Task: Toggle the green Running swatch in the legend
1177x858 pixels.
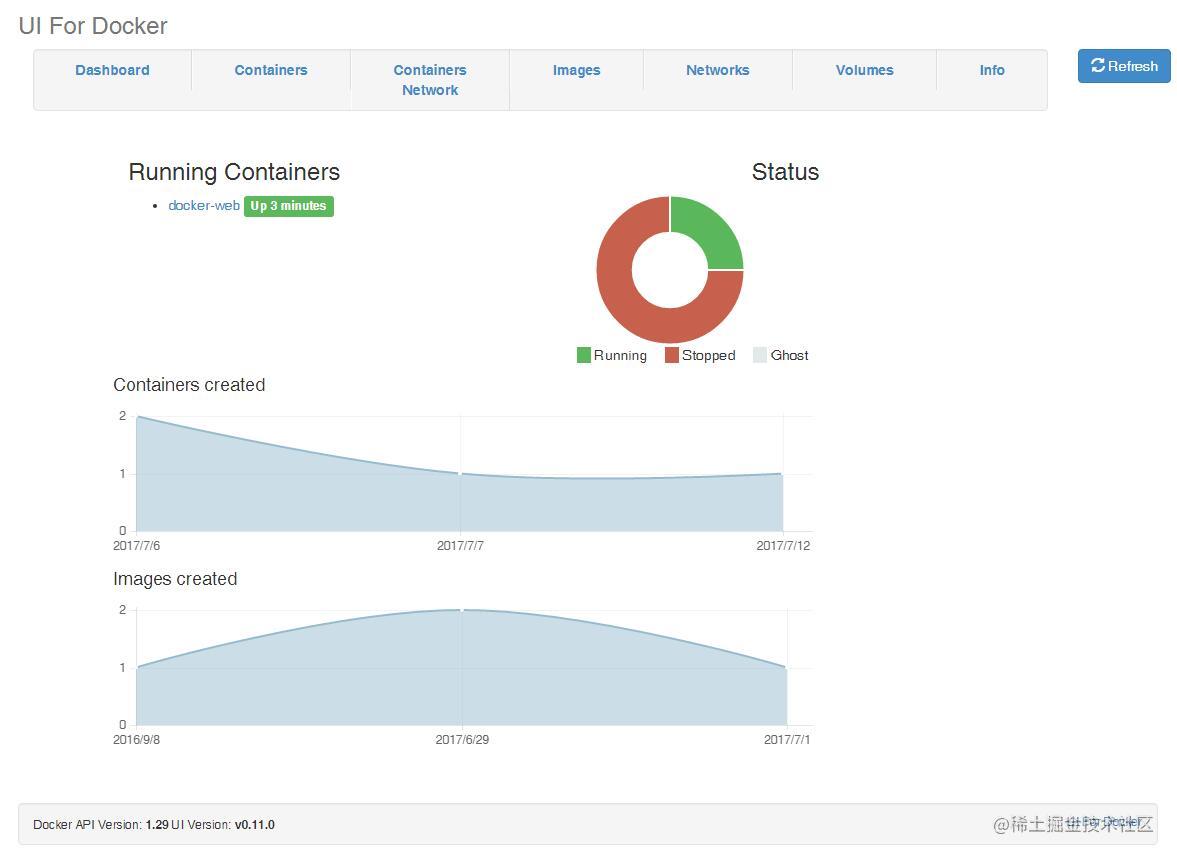Action: tap(583, 355)
